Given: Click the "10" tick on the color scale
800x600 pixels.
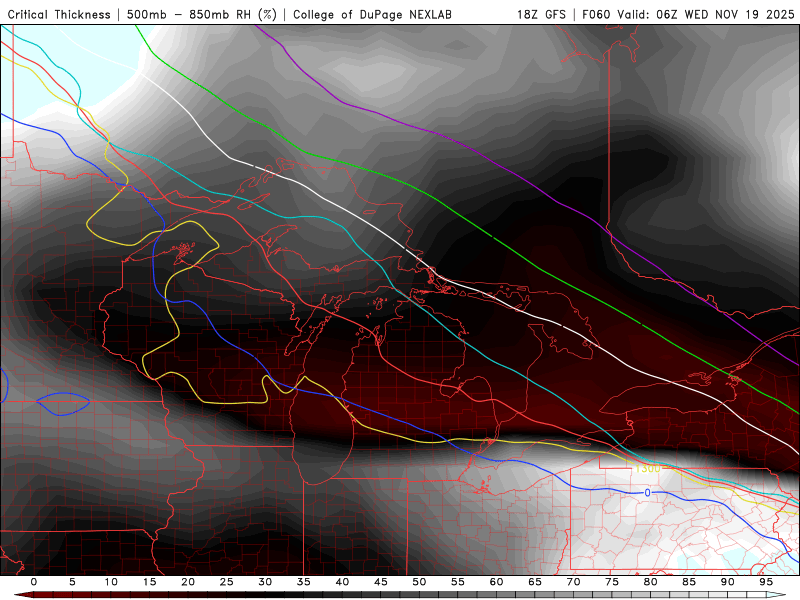Looking at the screenshot, I should [111, 582].
